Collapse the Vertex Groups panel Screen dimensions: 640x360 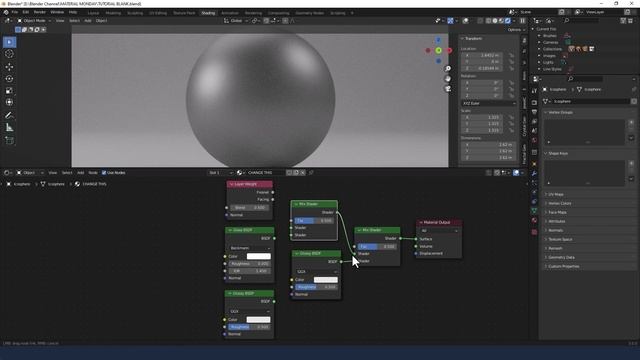click(x=560, y=112)
